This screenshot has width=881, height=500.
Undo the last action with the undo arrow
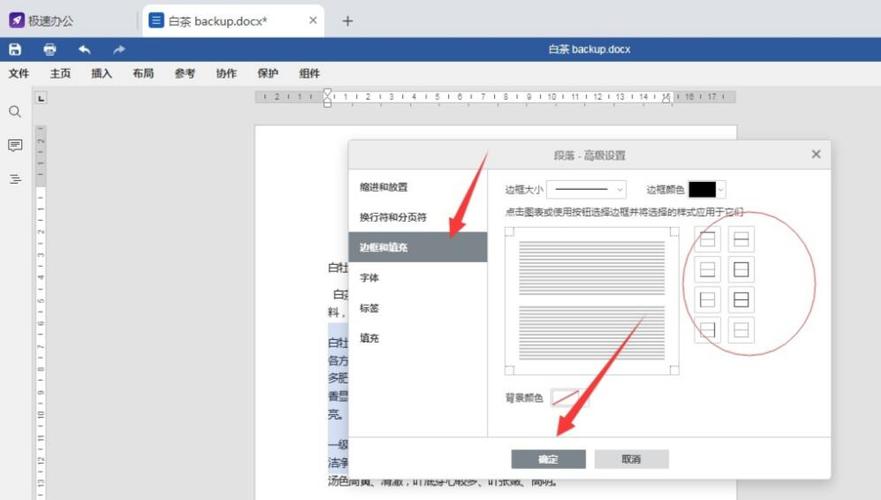pos(84,49)
